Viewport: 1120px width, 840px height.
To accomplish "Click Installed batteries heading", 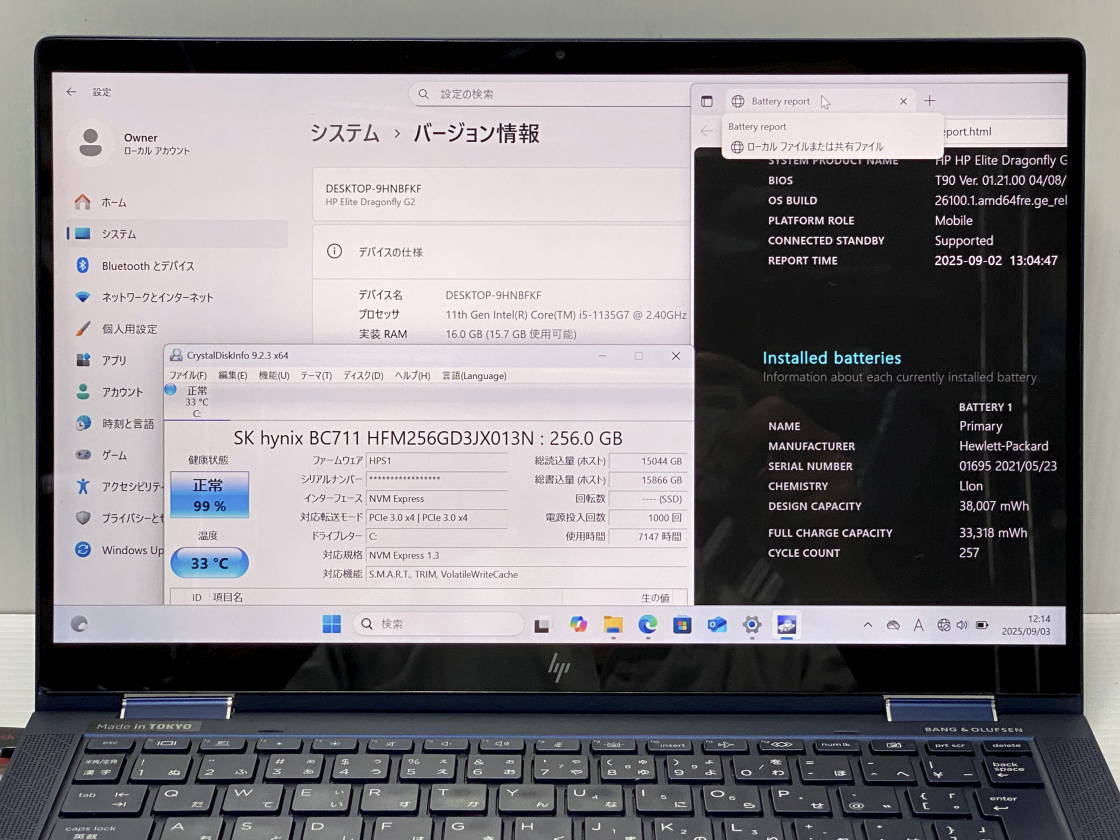I will [x=831, y=358].
